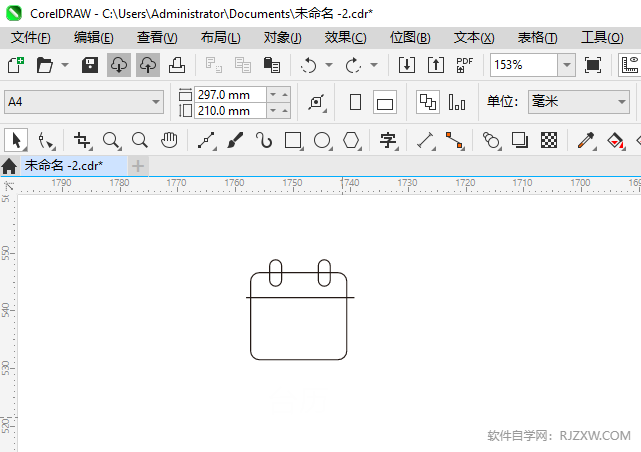641x452 pixels.
Task: Open the redo history dropdown arrow
Action: (374, 65)
